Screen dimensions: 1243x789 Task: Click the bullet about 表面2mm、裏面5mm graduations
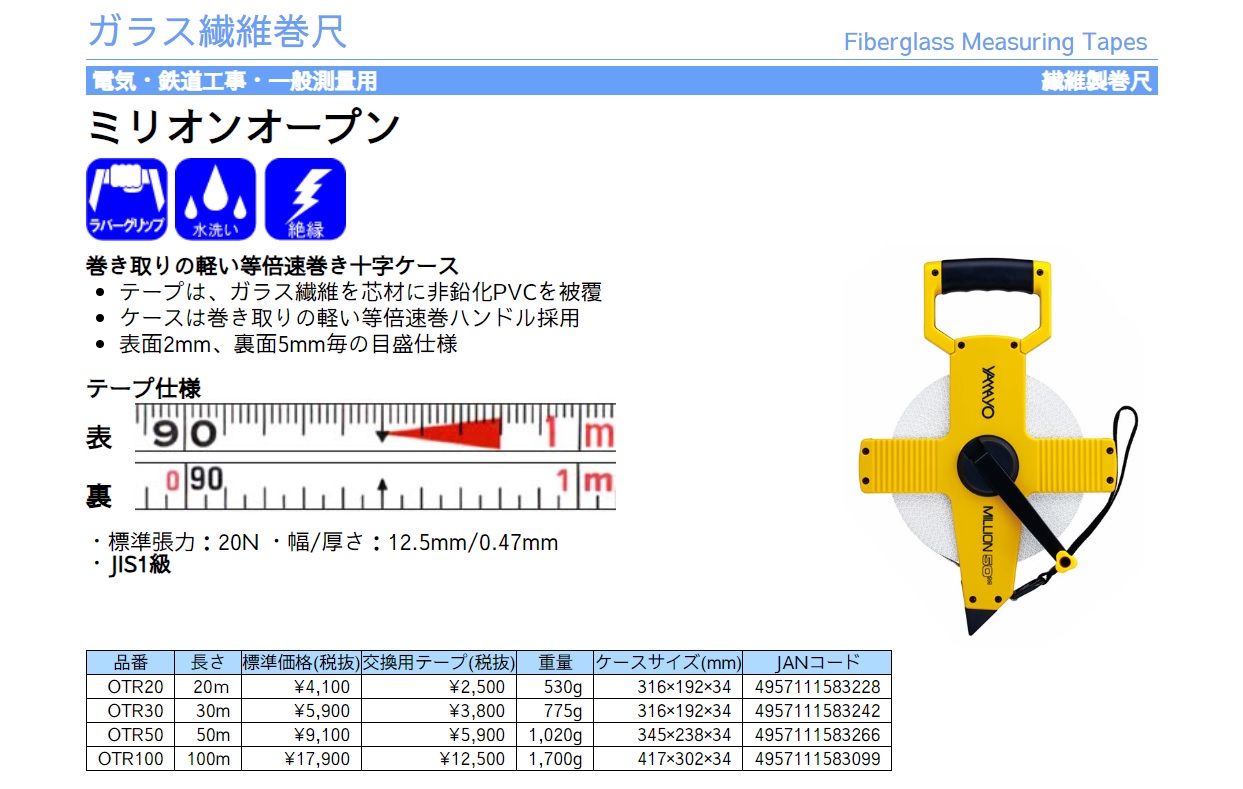288,344
